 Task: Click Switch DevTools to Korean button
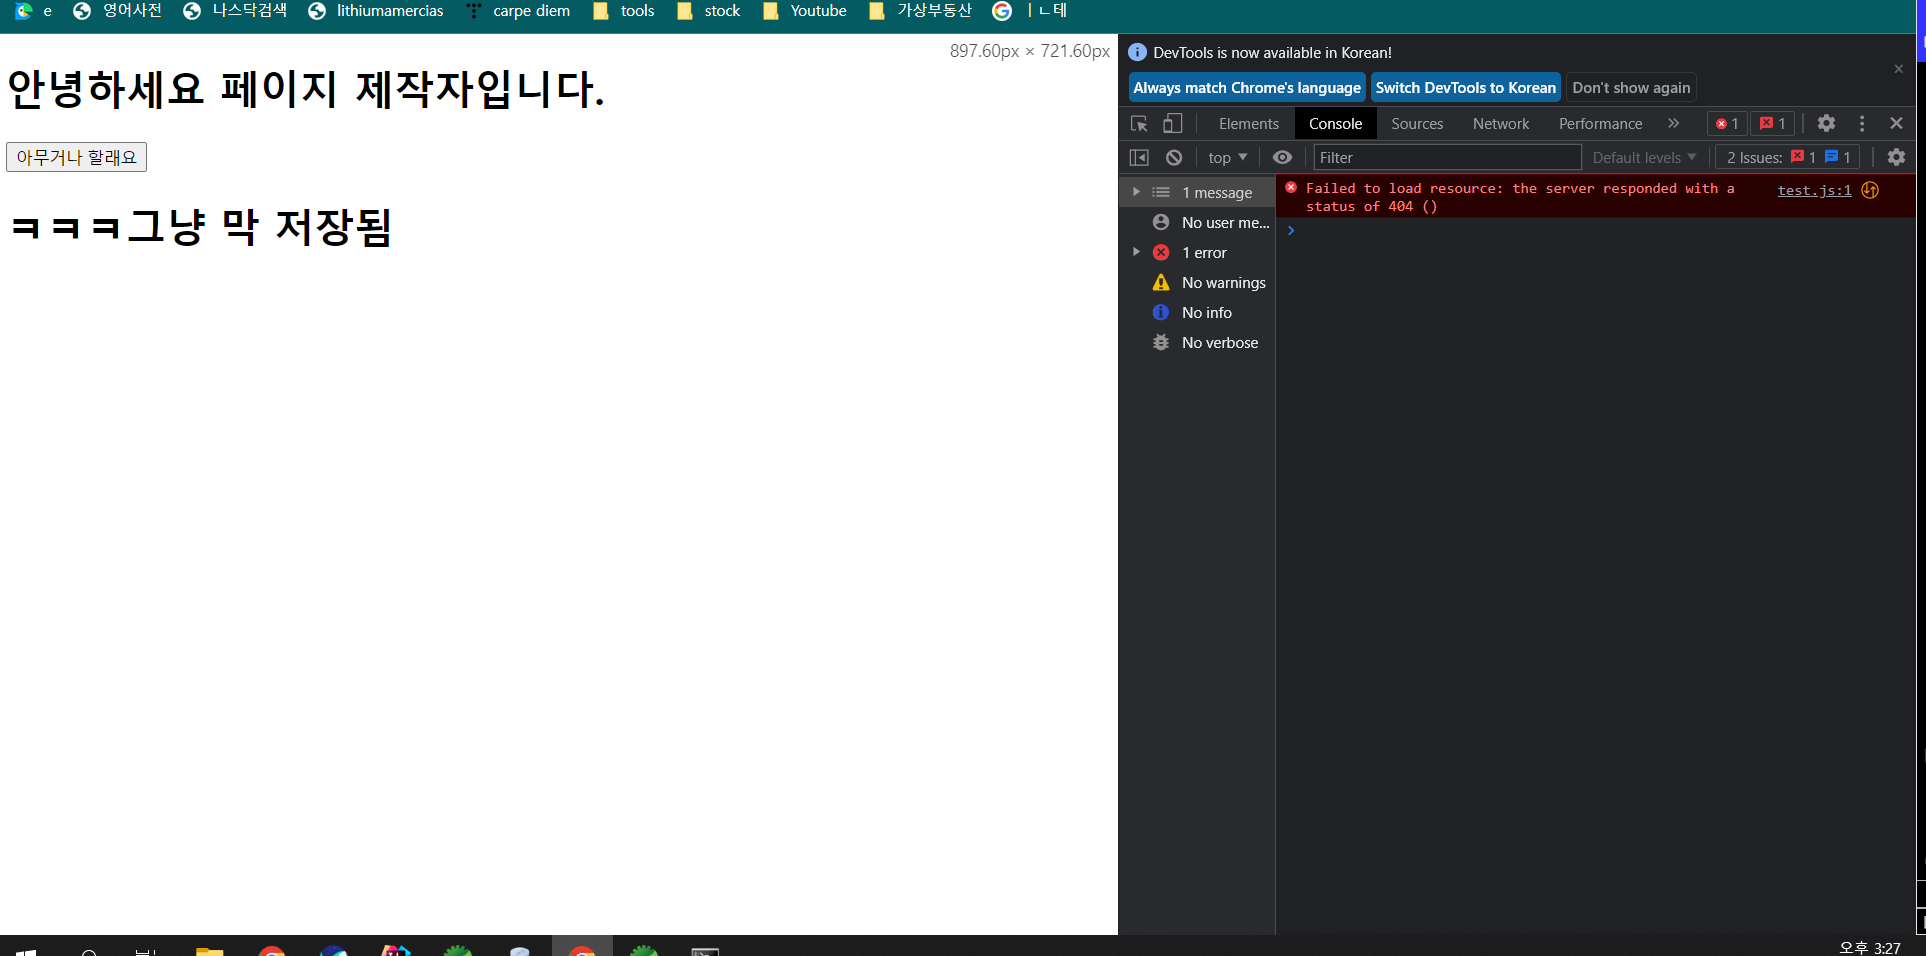point(1465,88)
